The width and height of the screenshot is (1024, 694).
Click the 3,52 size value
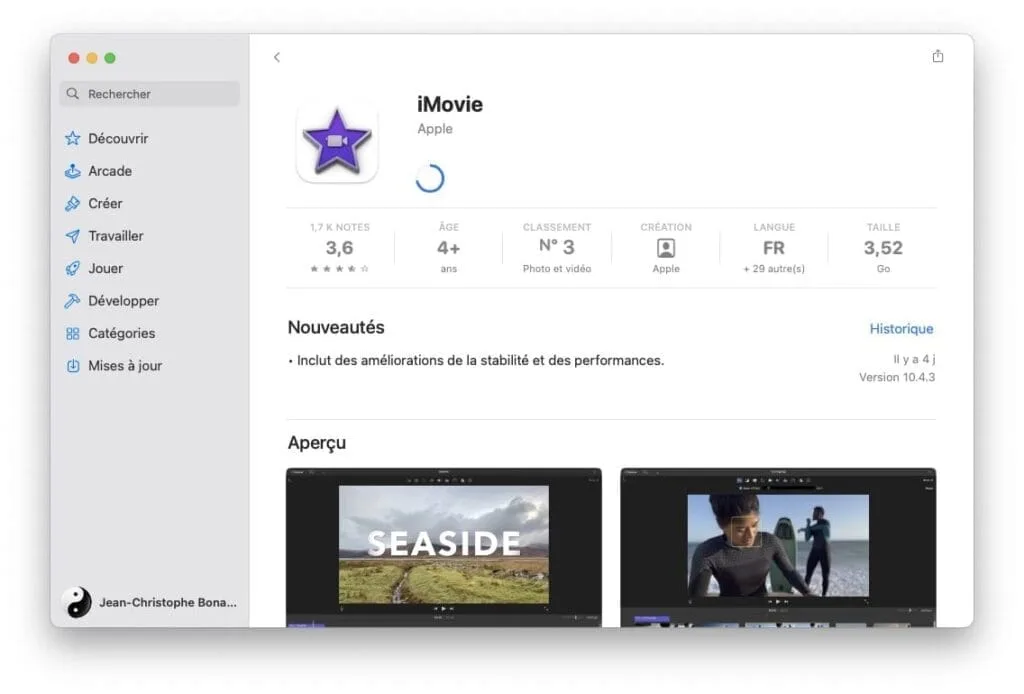[883, 248]
